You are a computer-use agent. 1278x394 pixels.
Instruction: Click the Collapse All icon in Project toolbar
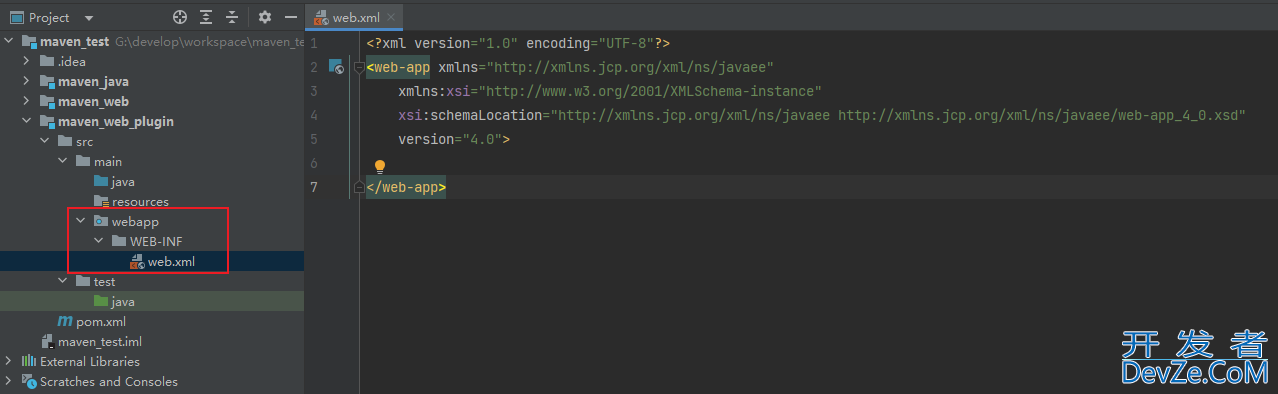(x=232, y=17)
